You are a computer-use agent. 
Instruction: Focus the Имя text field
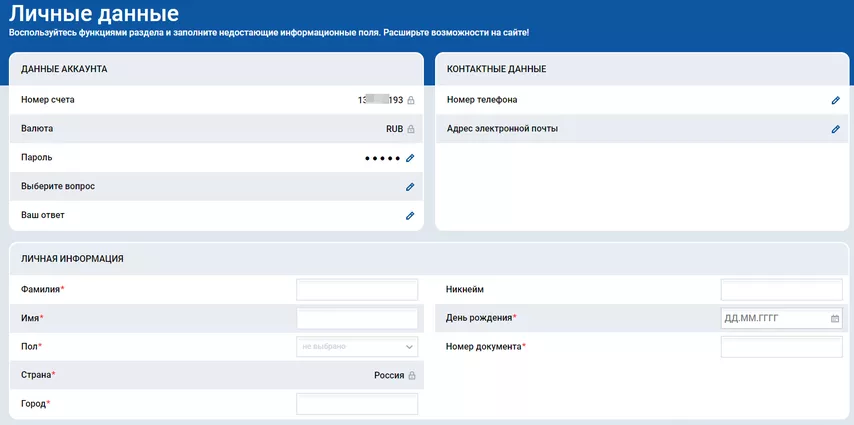pos(357,318)
